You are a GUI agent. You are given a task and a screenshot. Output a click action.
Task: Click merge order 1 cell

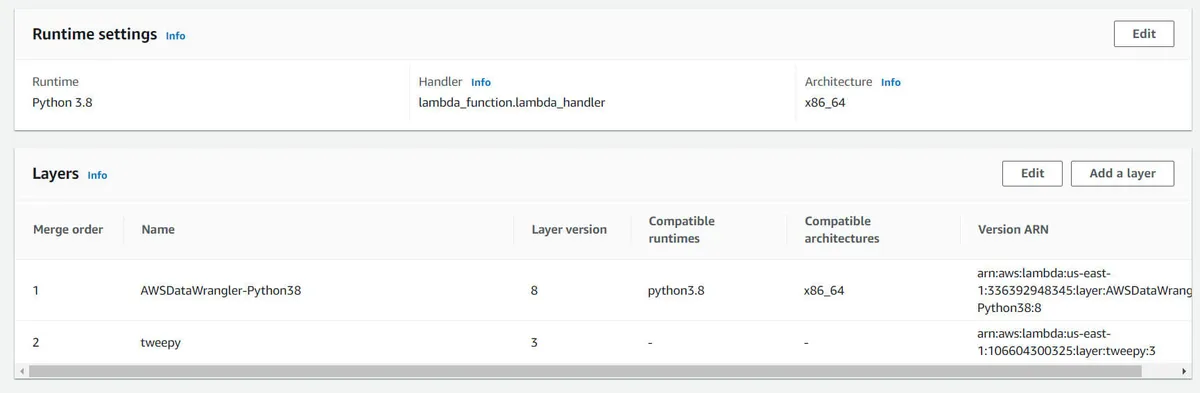coord(36,291)
